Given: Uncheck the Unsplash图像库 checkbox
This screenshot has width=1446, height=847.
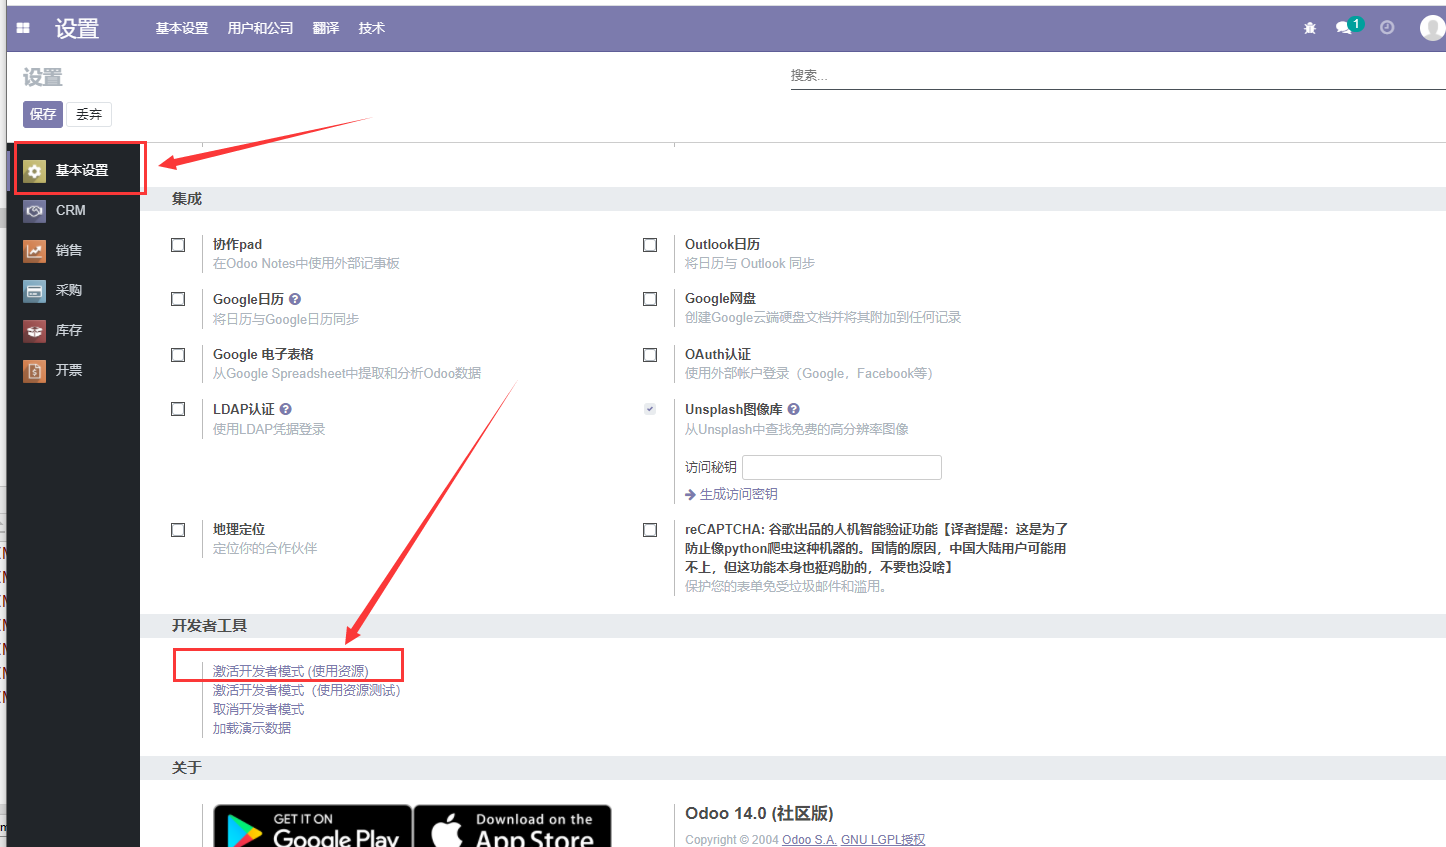Looking at the screenshot, I should 650,408.
